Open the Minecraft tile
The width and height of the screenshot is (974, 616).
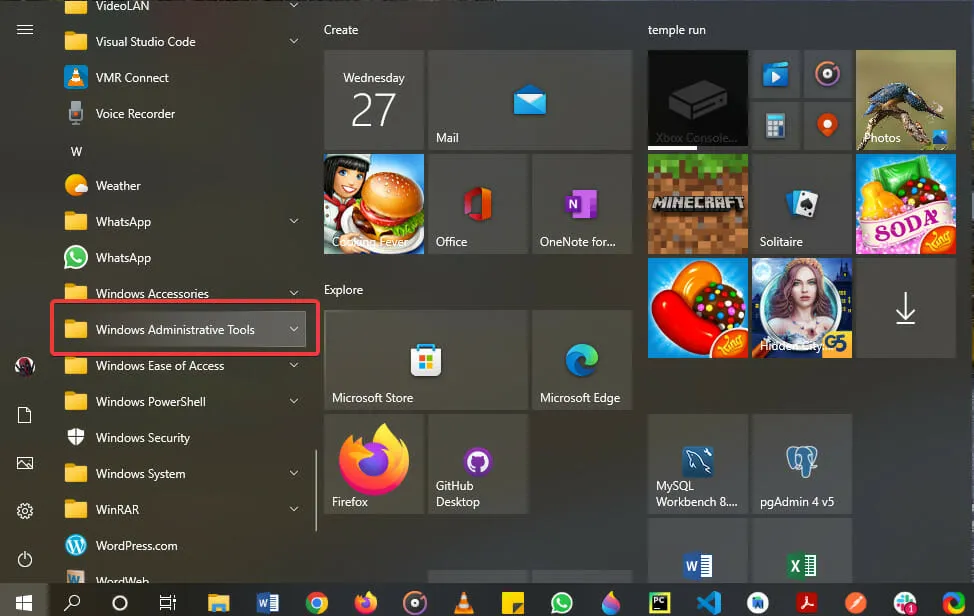(697, 204)
